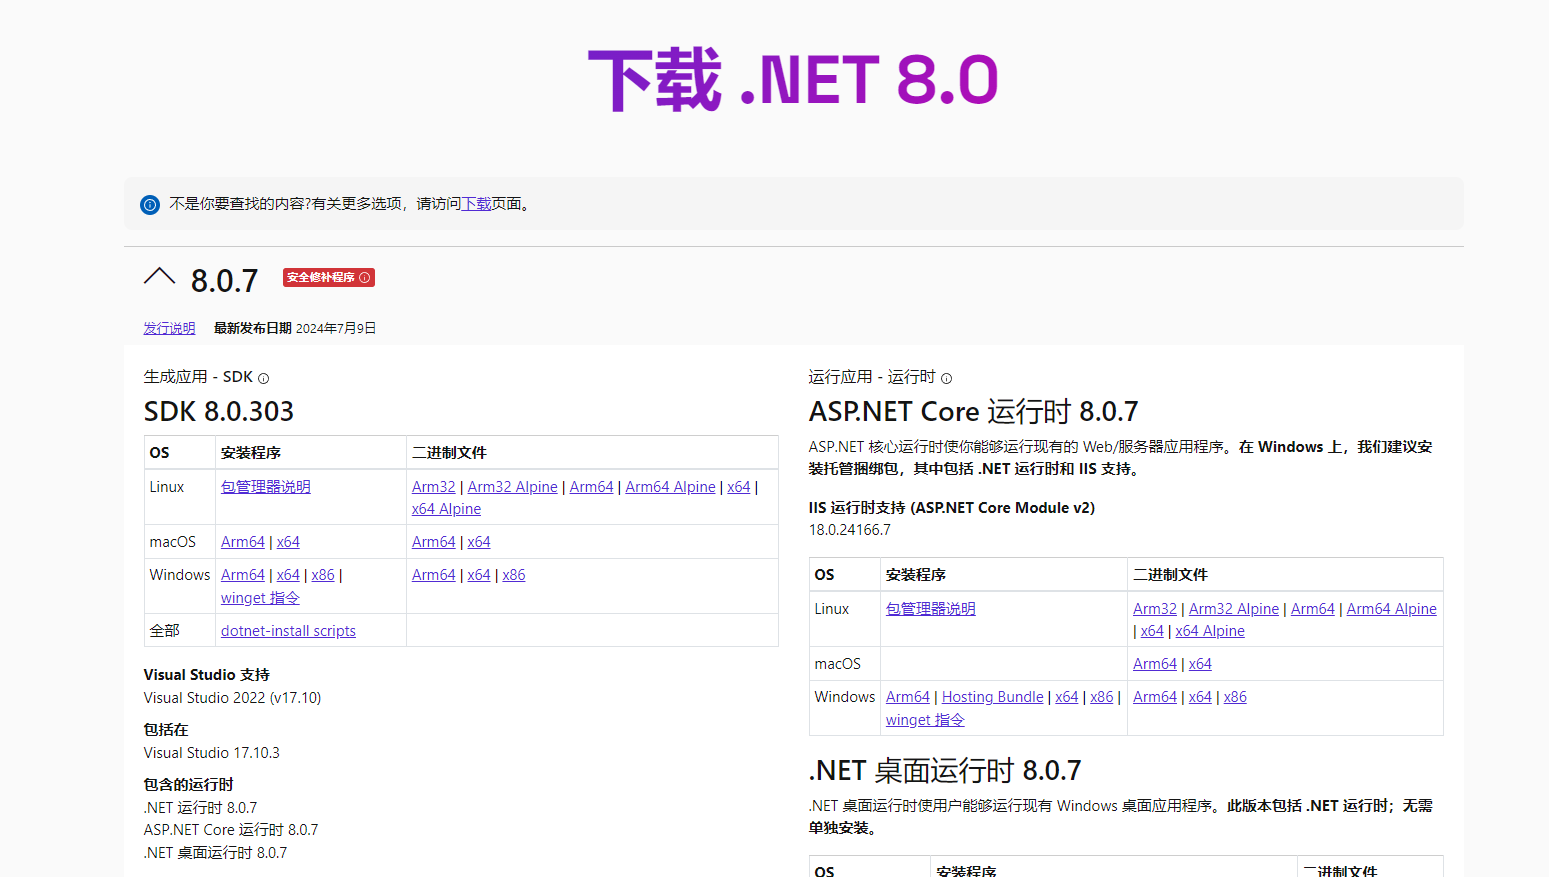Click the info icon beside 运行应用 - 运行时

947,378
